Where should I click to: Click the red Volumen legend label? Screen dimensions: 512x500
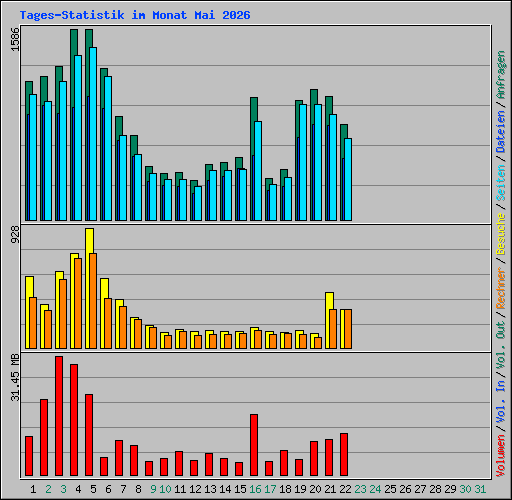(501, 455)
